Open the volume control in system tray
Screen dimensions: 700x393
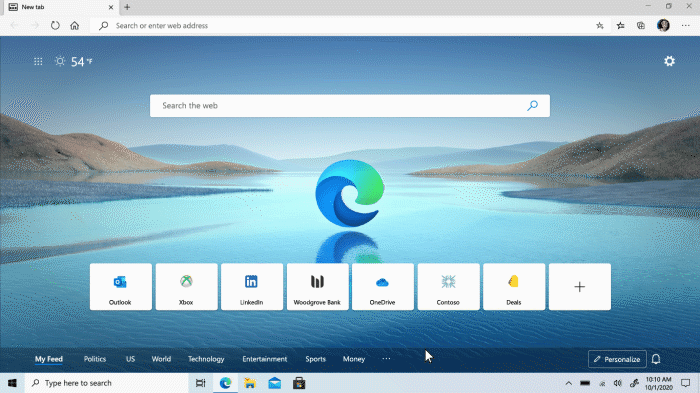[x=617, y=383]
